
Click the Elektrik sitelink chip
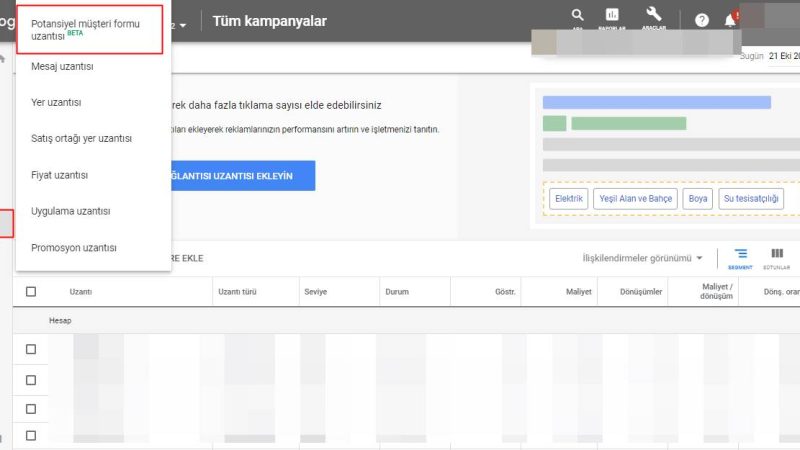(x=569, y=198)
